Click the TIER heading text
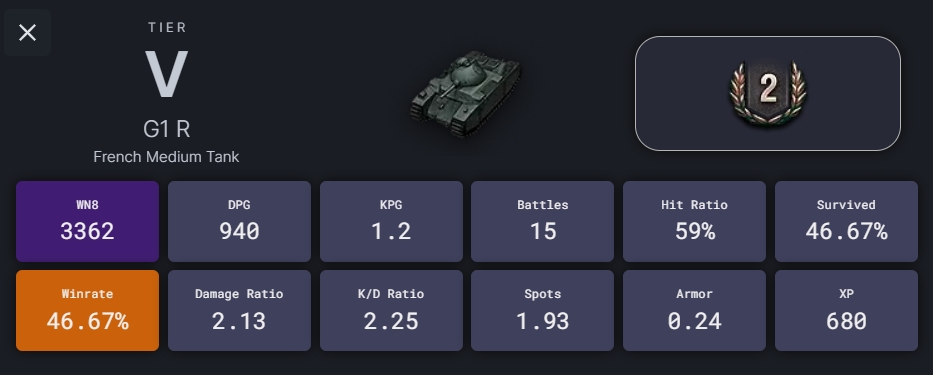This screenshot has width=933, height=375. pos(167,27)
